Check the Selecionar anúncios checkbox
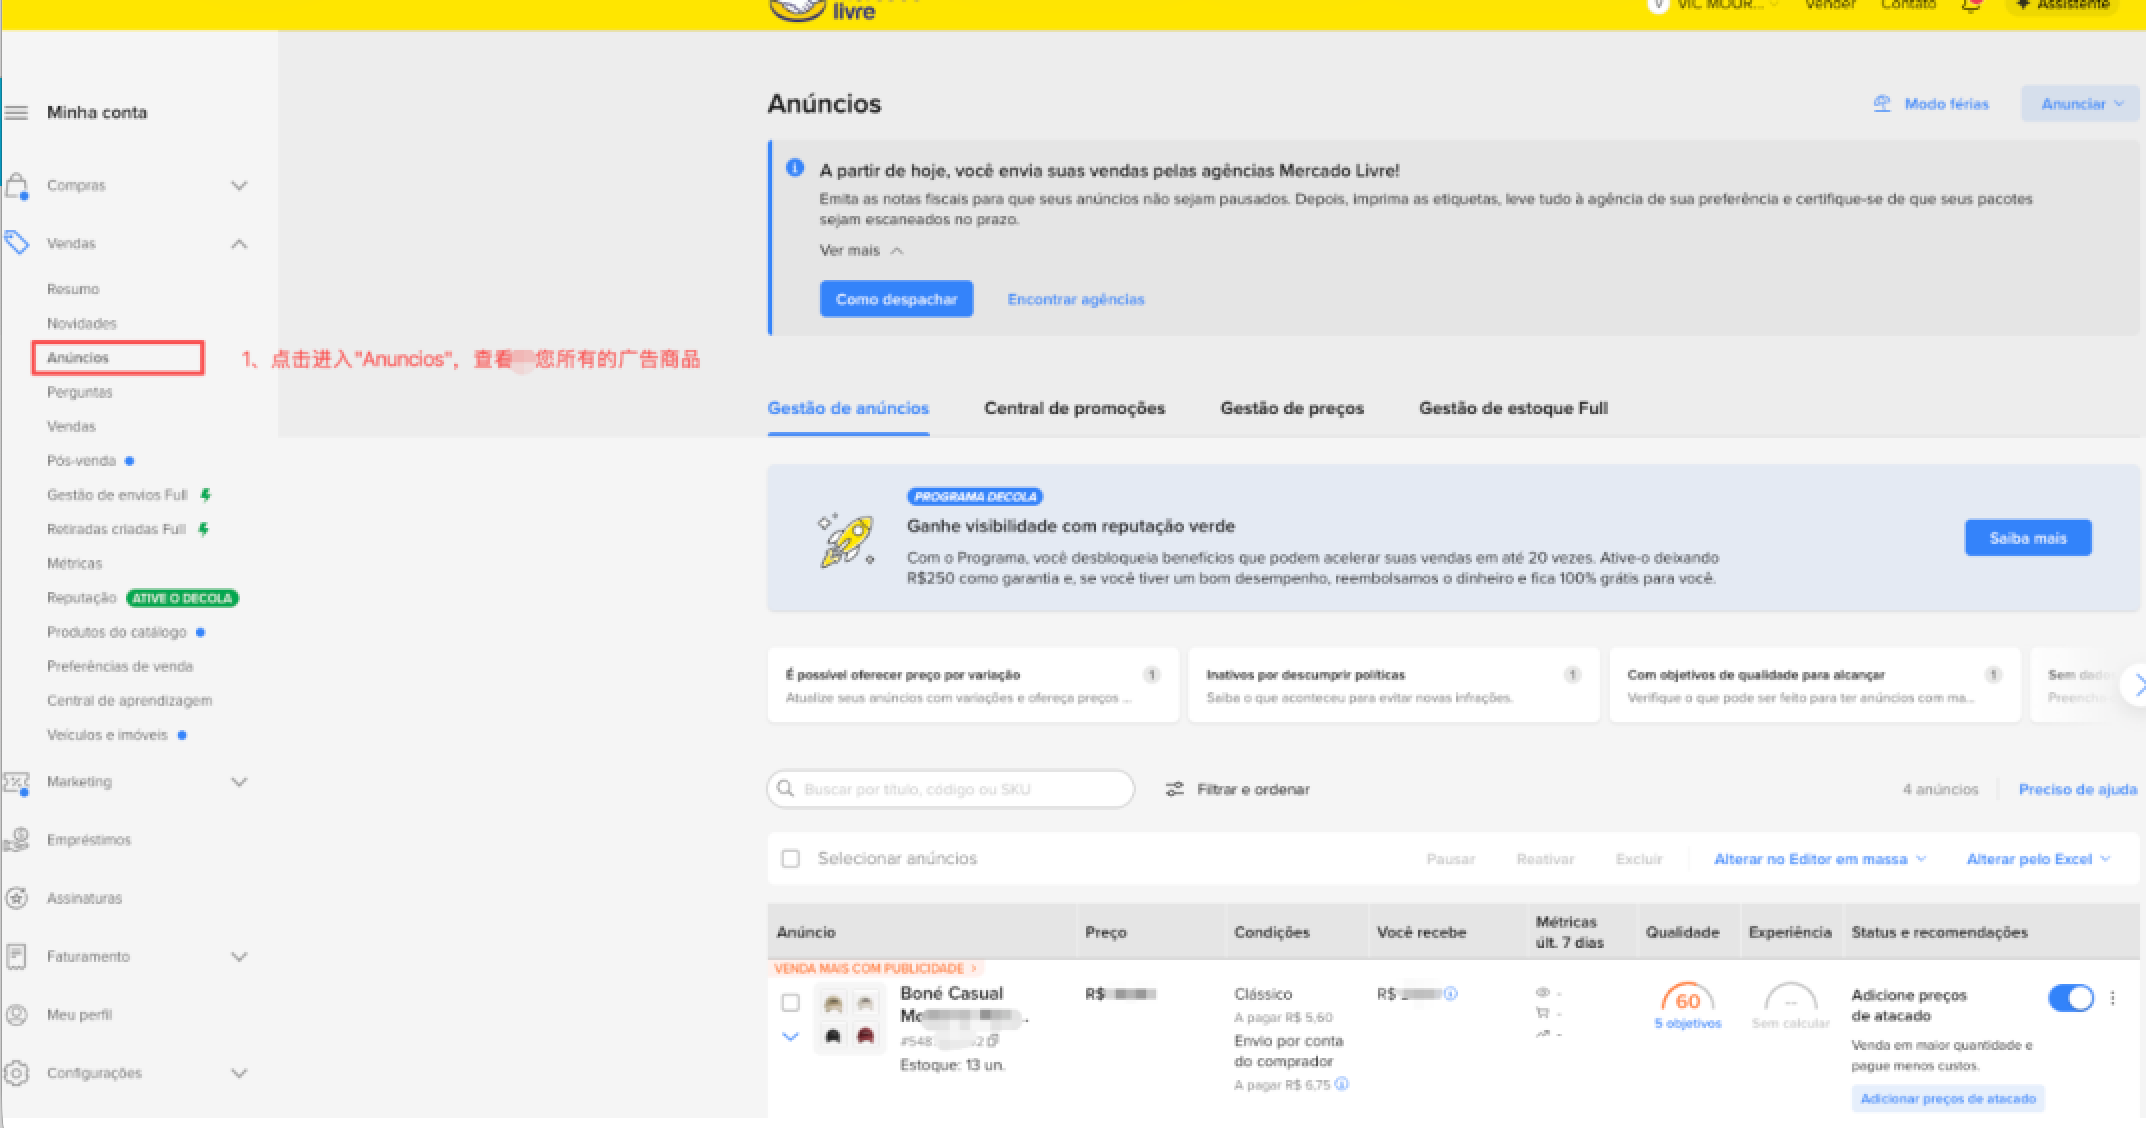Viewport: 2146px width, 1128px height. click(791, 859)
